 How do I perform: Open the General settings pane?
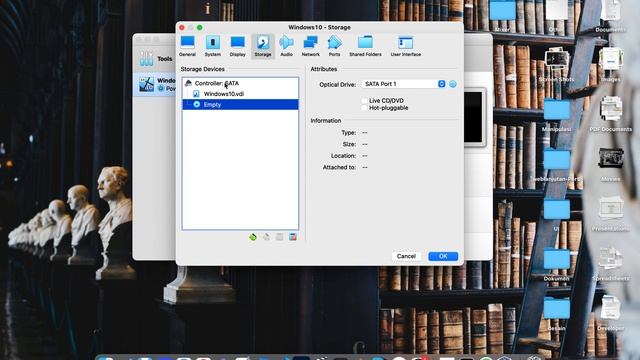(x=187, y=46)
